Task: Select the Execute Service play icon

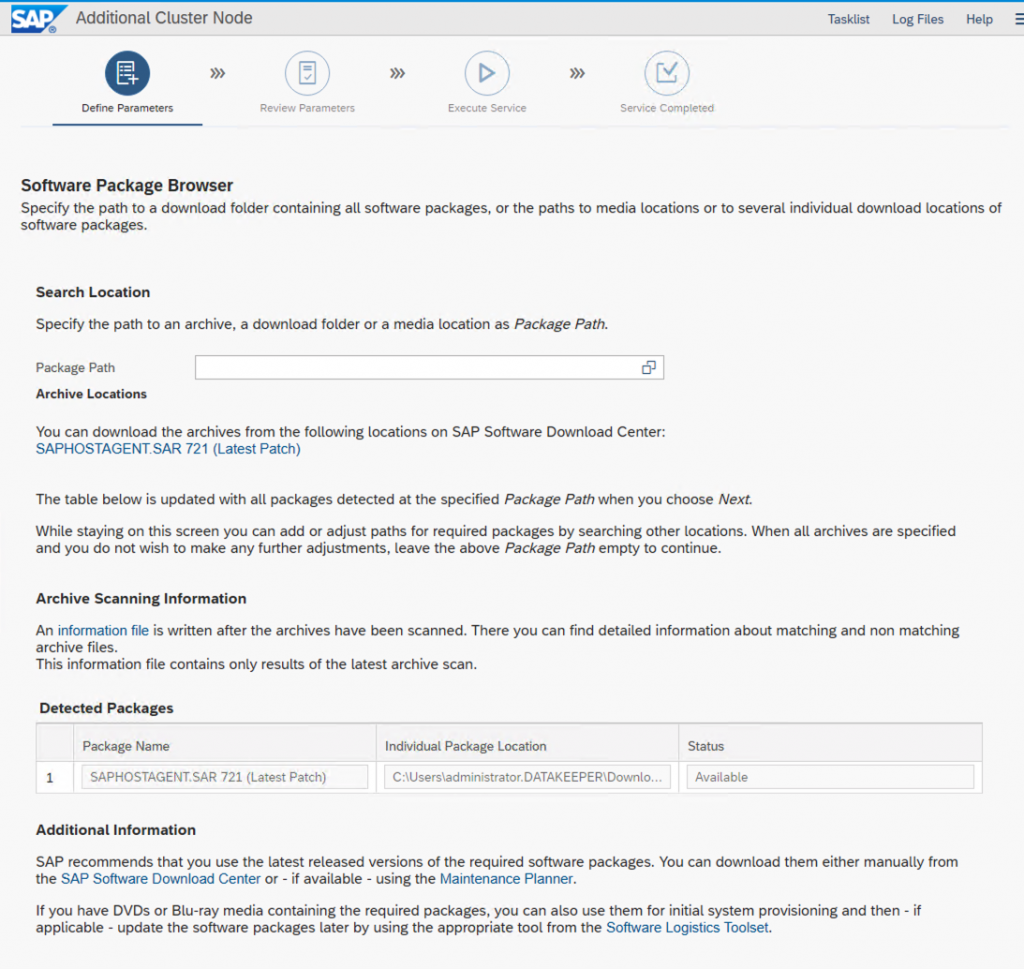Action: pos(487,73)
